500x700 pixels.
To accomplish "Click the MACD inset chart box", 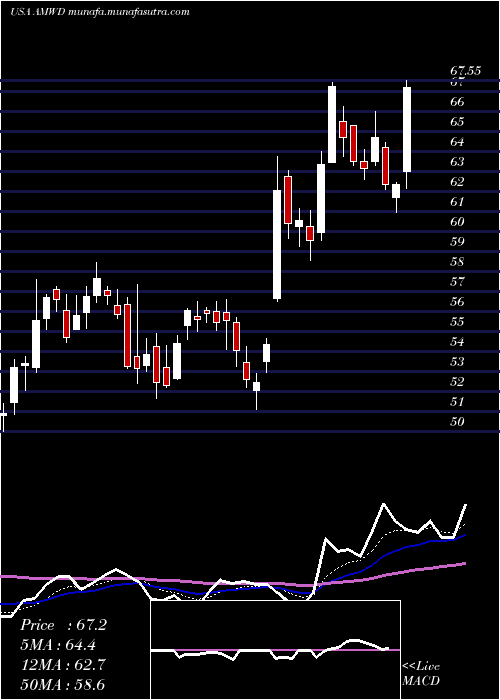I will (x=275, y=650).
